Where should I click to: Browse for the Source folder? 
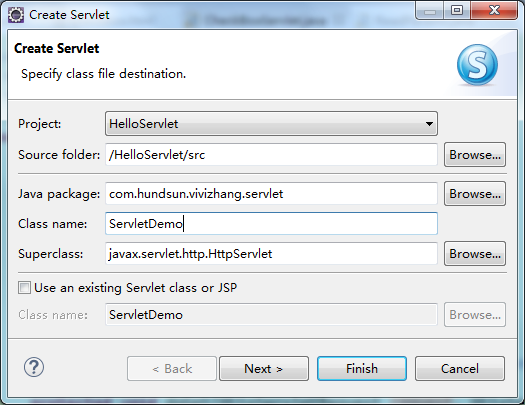pos(475,155)
